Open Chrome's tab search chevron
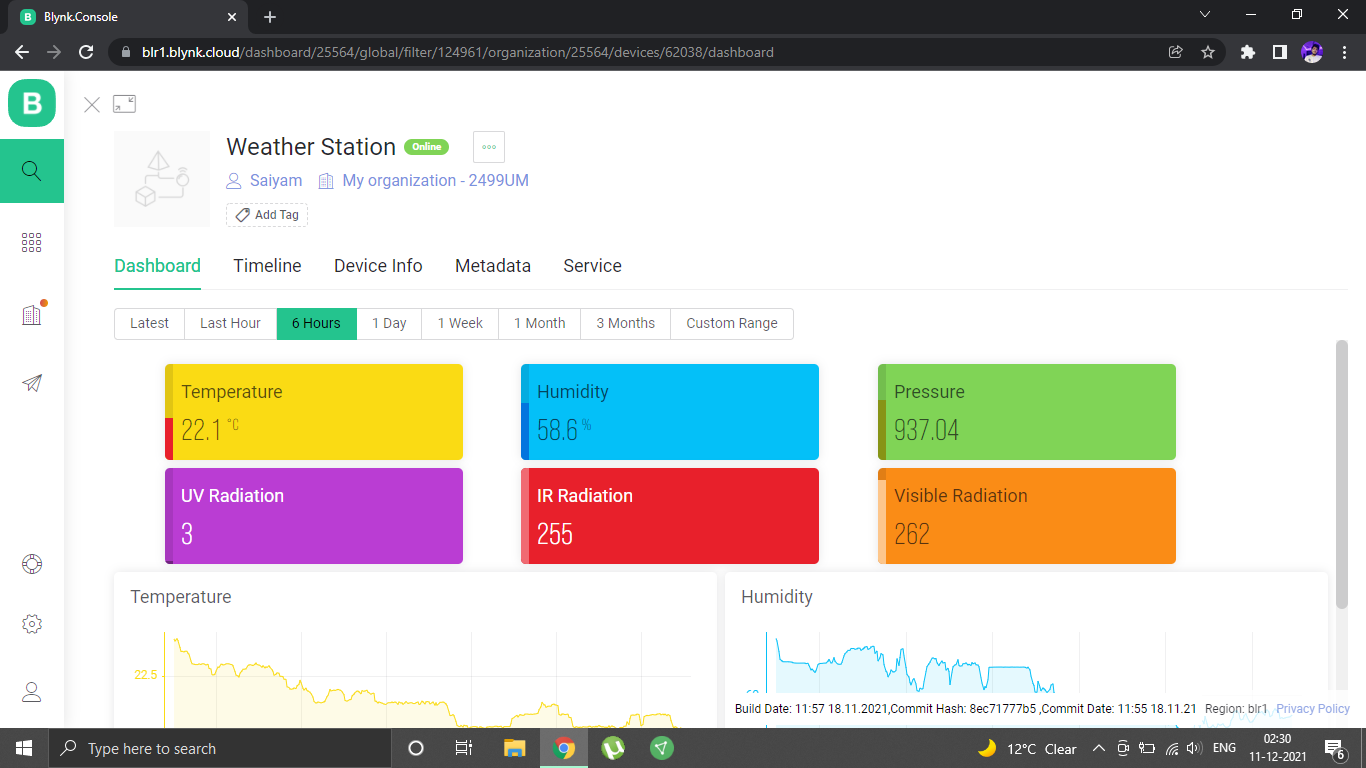The height and width of the screenshot is (768, 1366). [1205, 15]
